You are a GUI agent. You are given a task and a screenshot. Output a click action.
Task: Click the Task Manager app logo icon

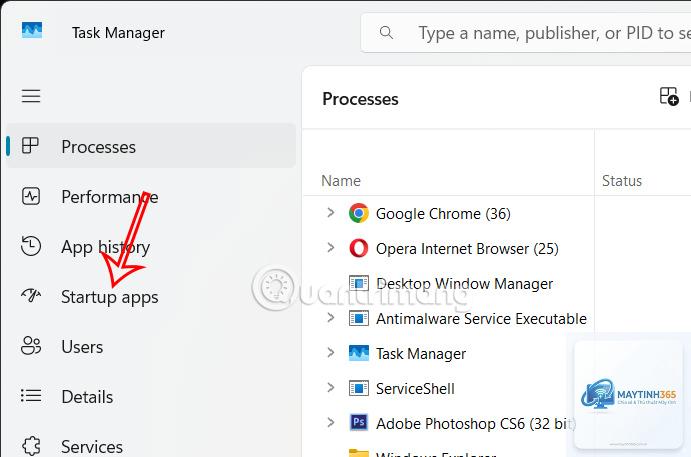32,31
